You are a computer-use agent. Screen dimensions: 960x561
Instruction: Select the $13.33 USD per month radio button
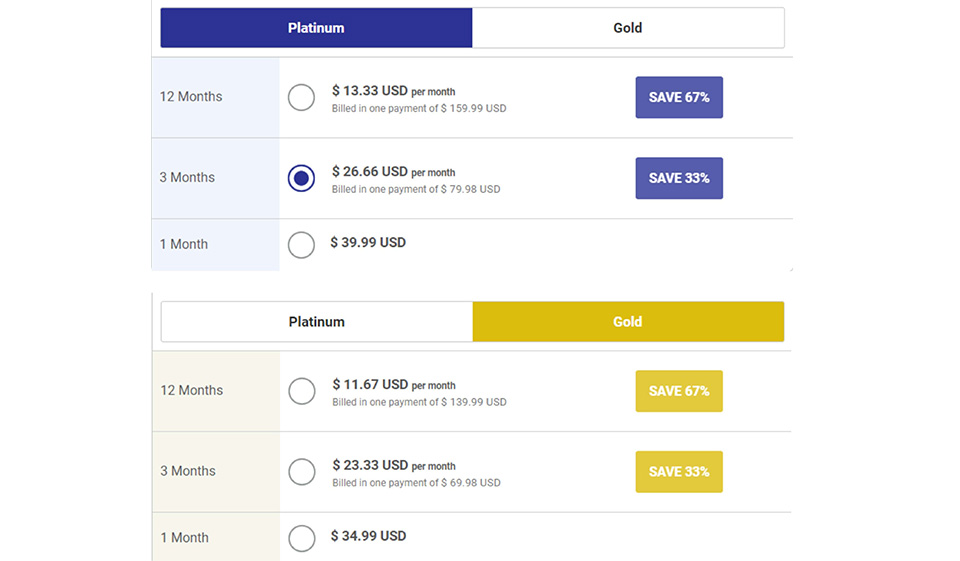301,97
